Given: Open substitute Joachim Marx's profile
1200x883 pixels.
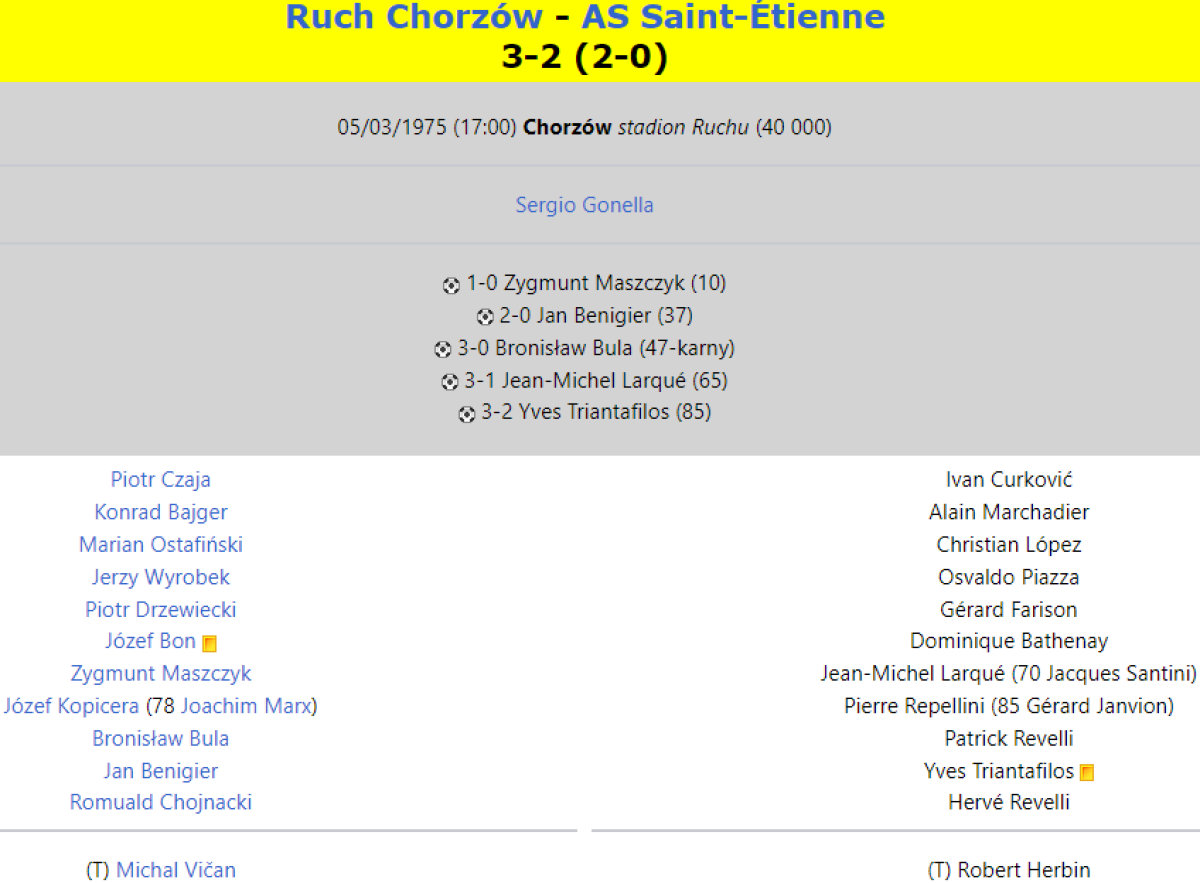Looking at the screenshot, I should coord(246,706).
